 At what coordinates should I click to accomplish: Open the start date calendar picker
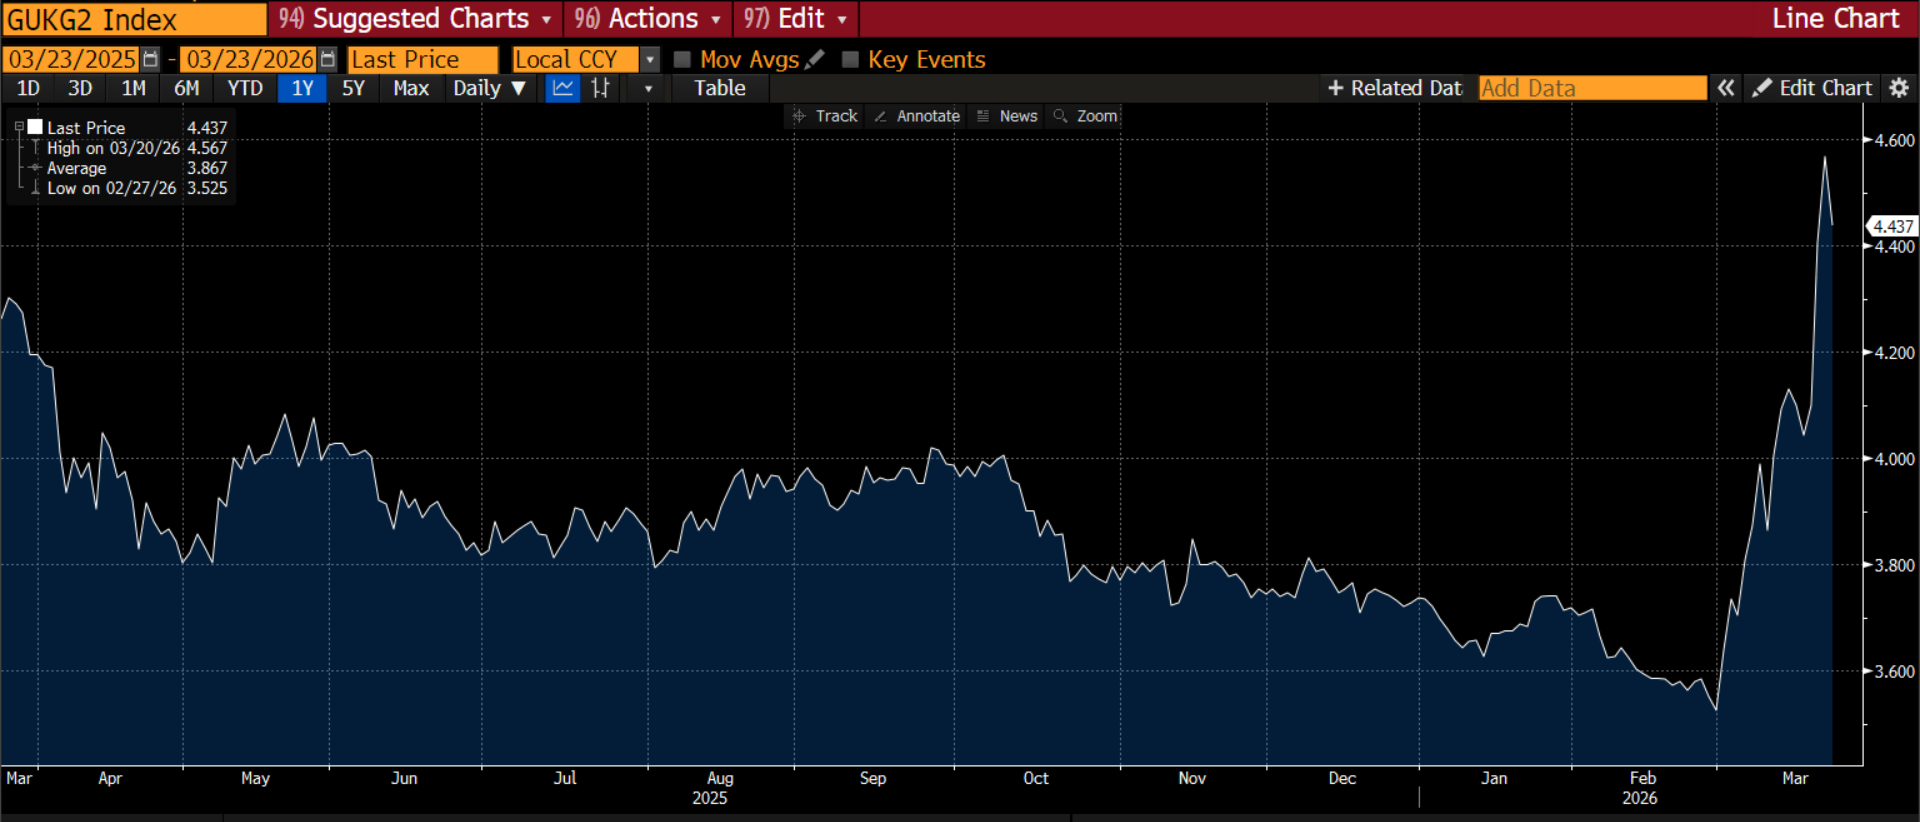click(x=151, y=60)
